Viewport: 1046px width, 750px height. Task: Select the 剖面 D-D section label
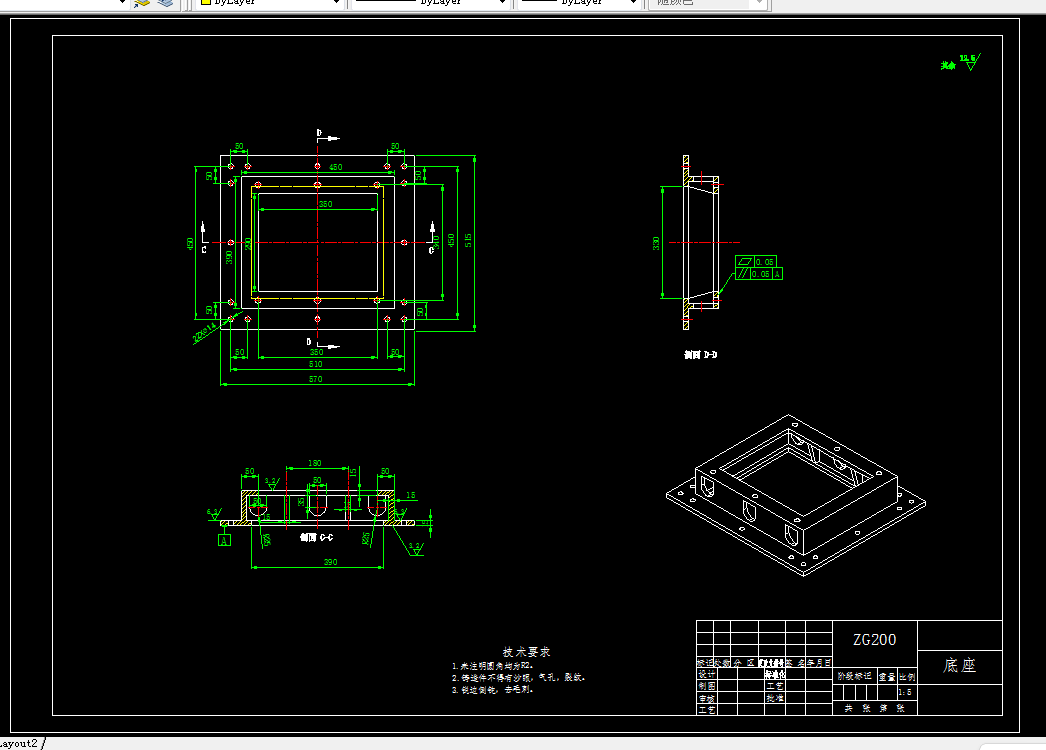pyautogui.click(x=700, y=355)
